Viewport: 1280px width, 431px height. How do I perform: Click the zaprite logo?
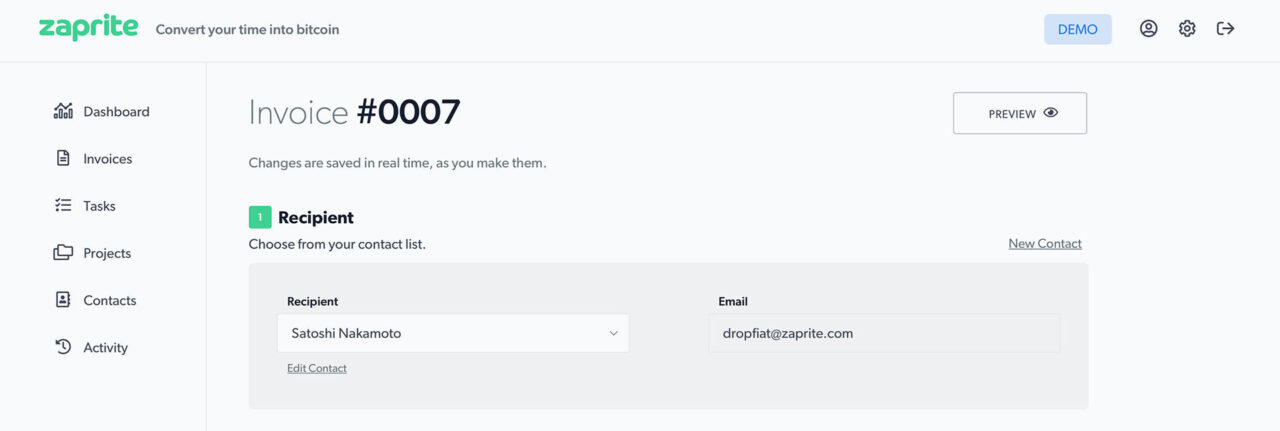point(88,28)
